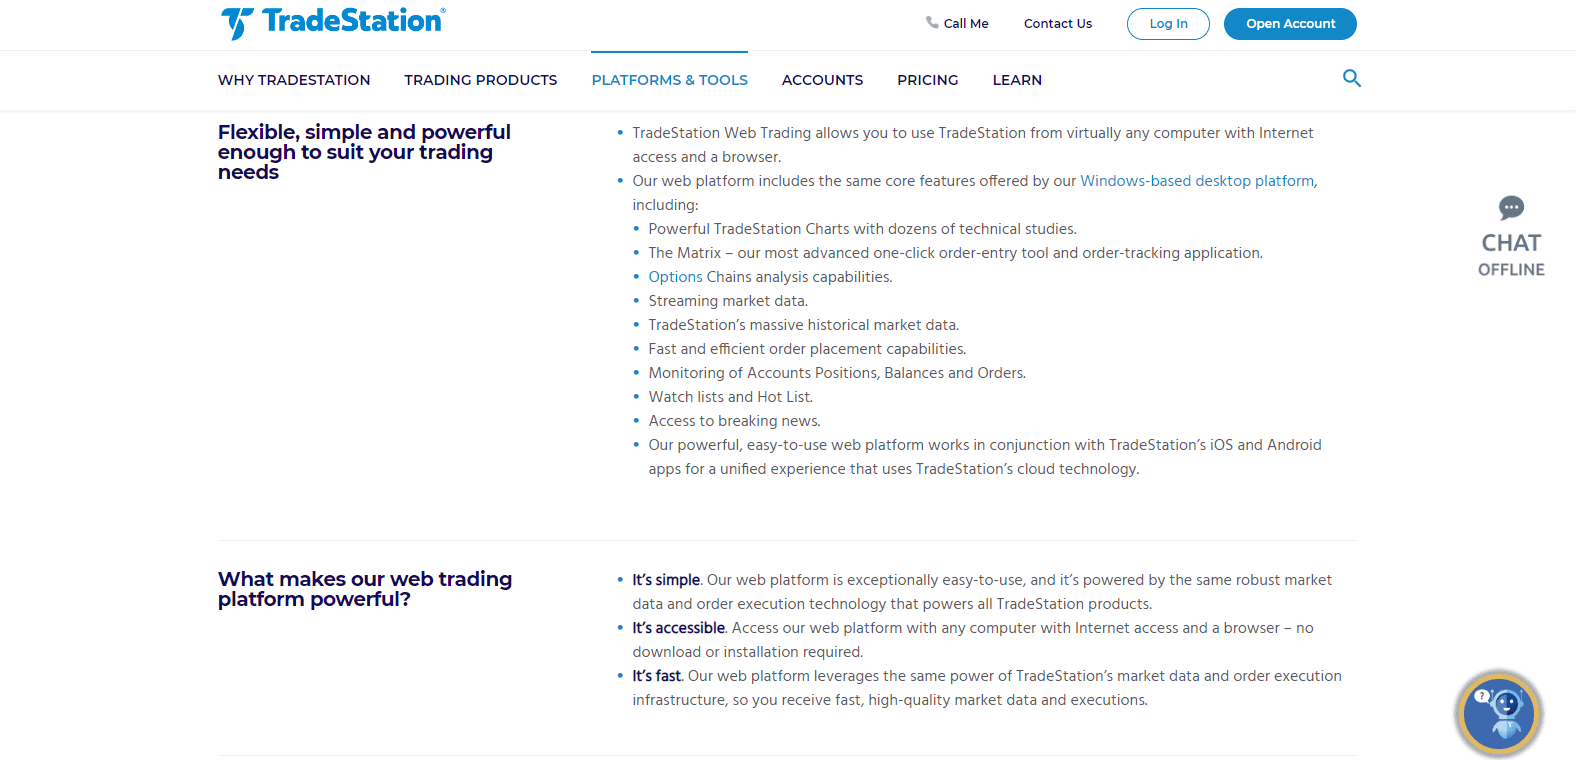This screenshot has width=1576, height=760.
Task: Open the robot help assistant
Action: [x=1498, y=713]
